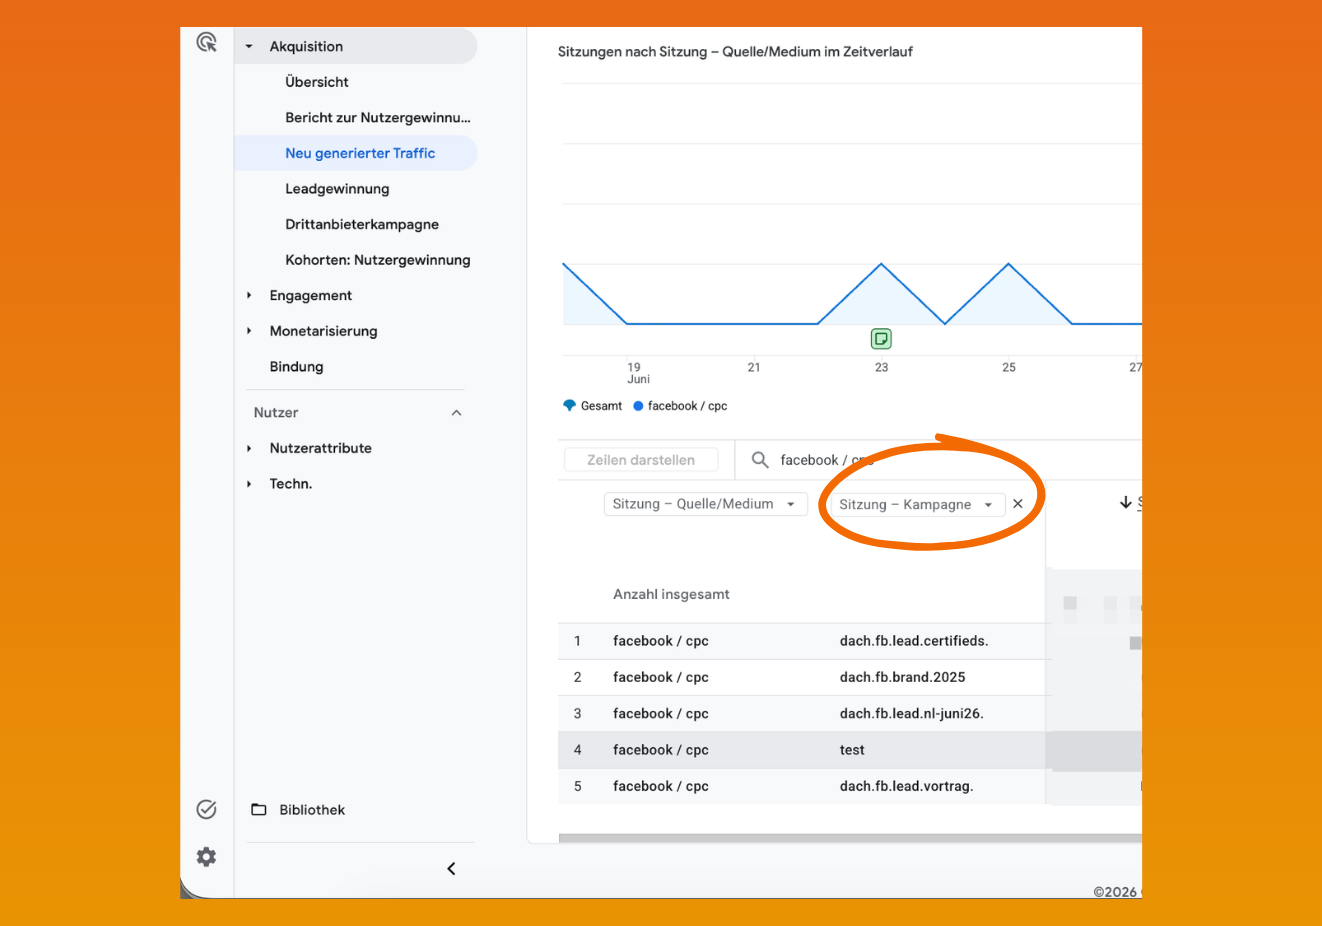Open the Advertising icon in left rail

coord(207,42)
